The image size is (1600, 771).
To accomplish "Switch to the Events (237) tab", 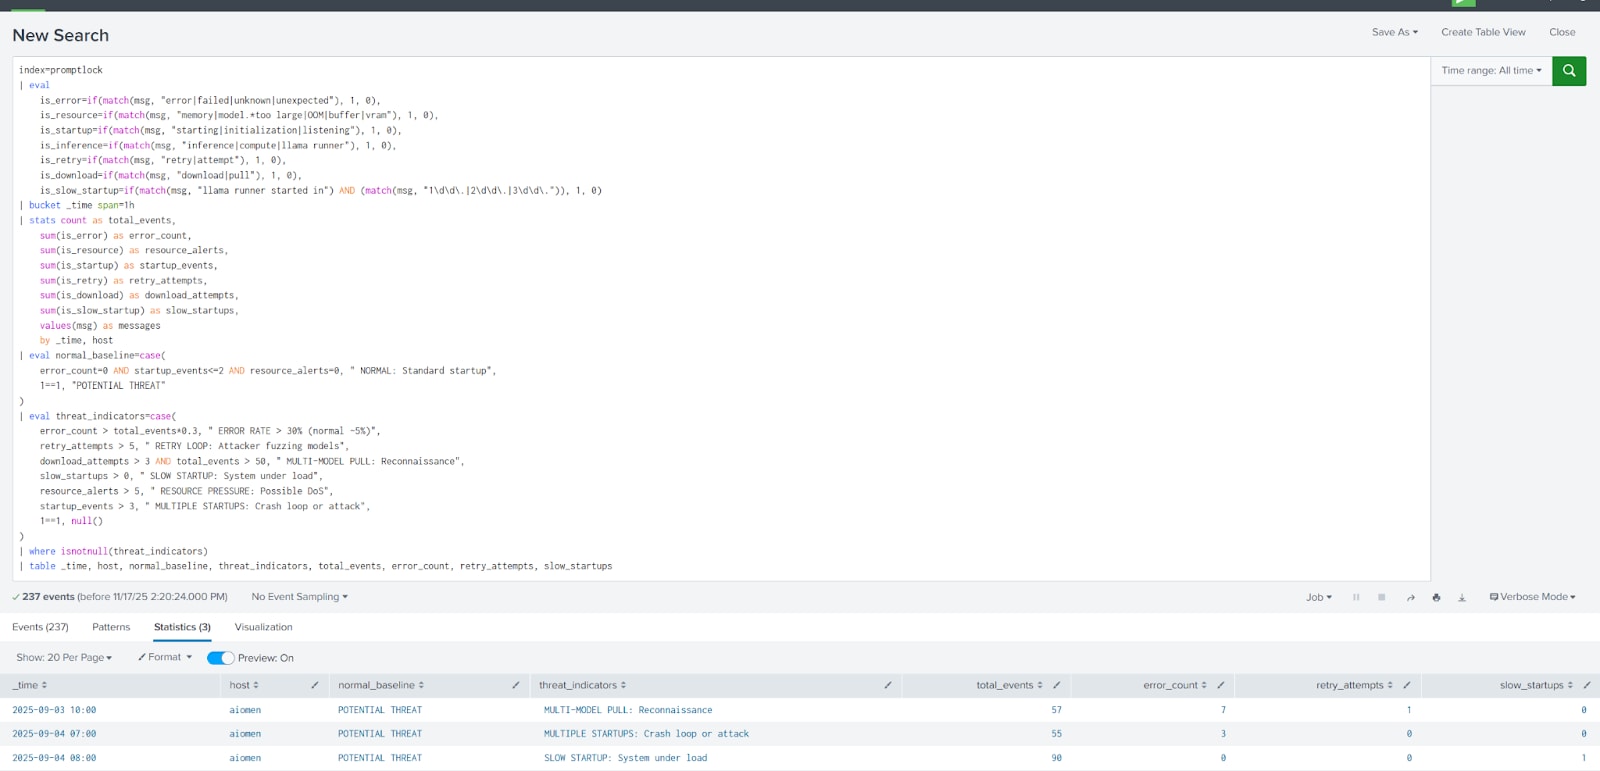I will click(x=40, y=627).
